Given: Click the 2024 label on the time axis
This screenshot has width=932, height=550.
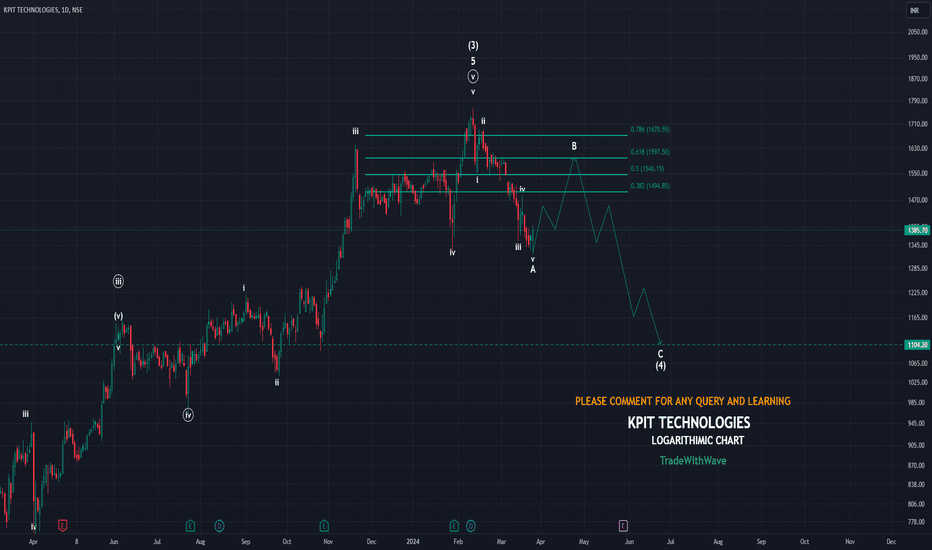Looking at the screenshot, I should click(413, 542).
